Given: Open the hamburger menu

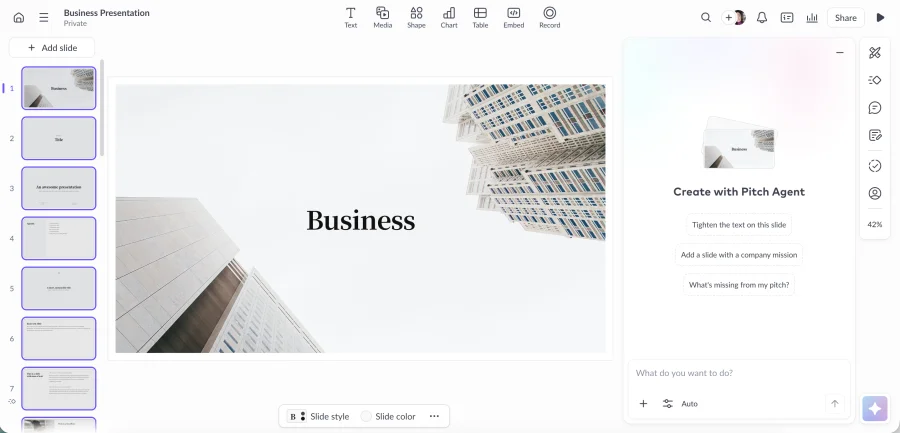Looking at the screenshot, I should [44, 18].
